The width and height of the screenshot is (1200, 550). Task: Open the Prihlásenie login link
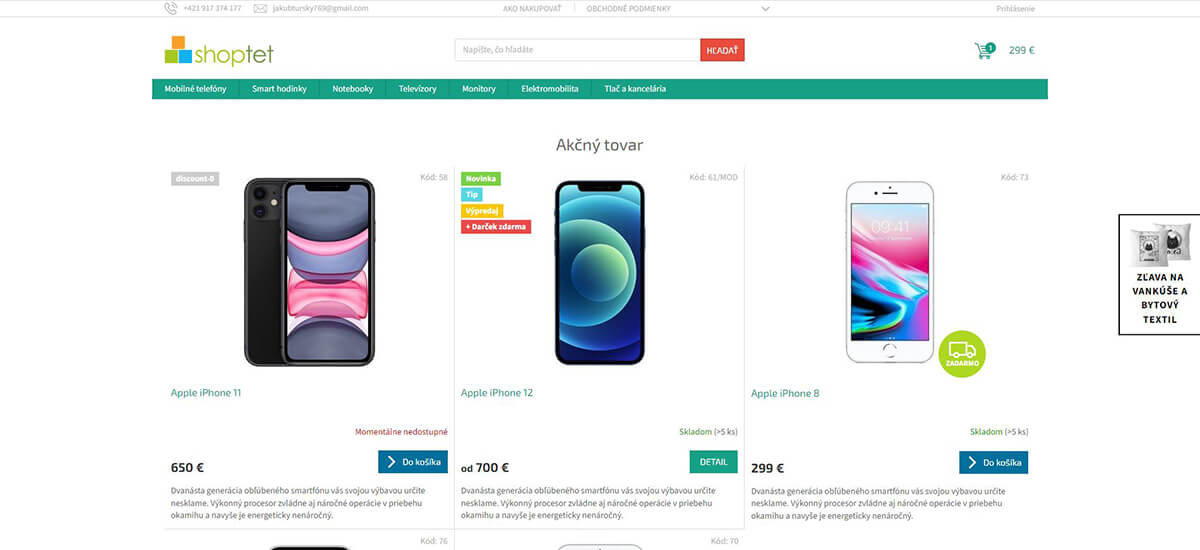point(1015,8)
